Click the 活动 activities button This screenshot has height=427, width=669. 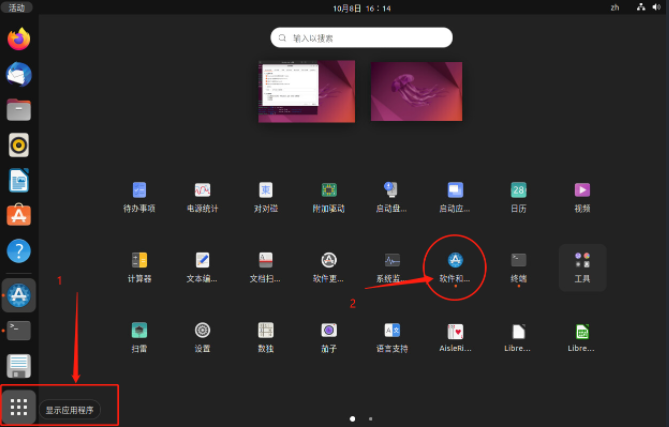click(x=17, y=7)
